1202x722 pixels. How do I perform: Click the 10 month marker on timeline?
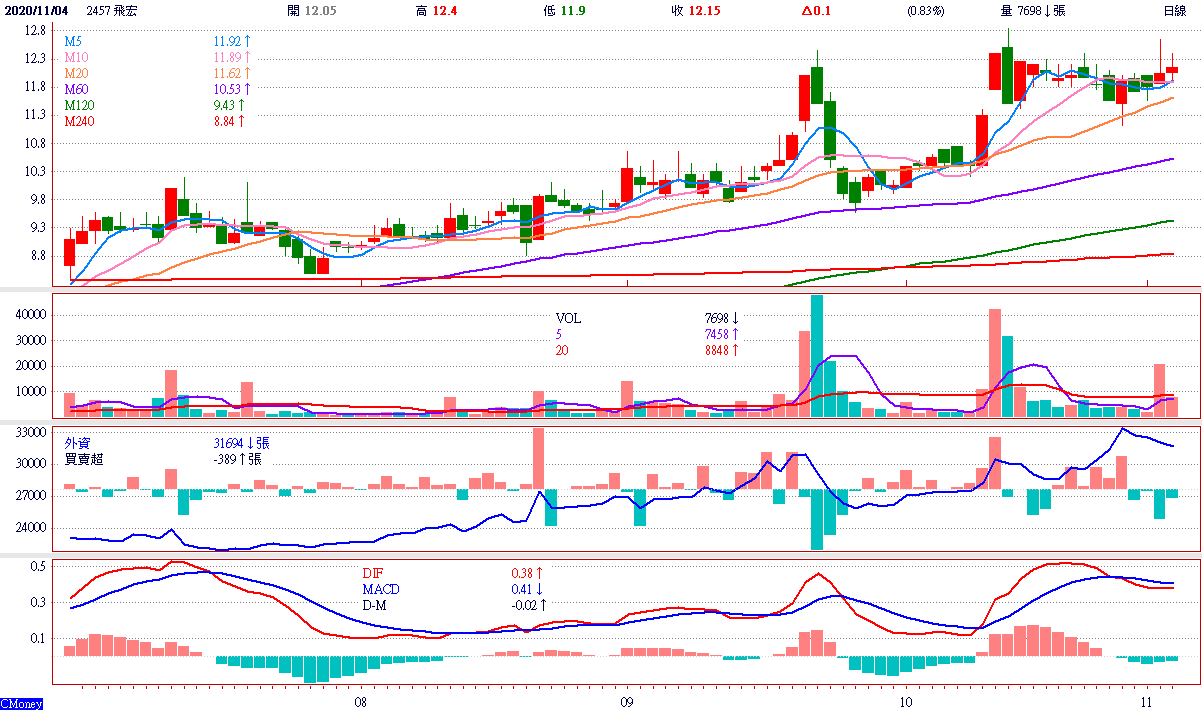coord(904,702)
